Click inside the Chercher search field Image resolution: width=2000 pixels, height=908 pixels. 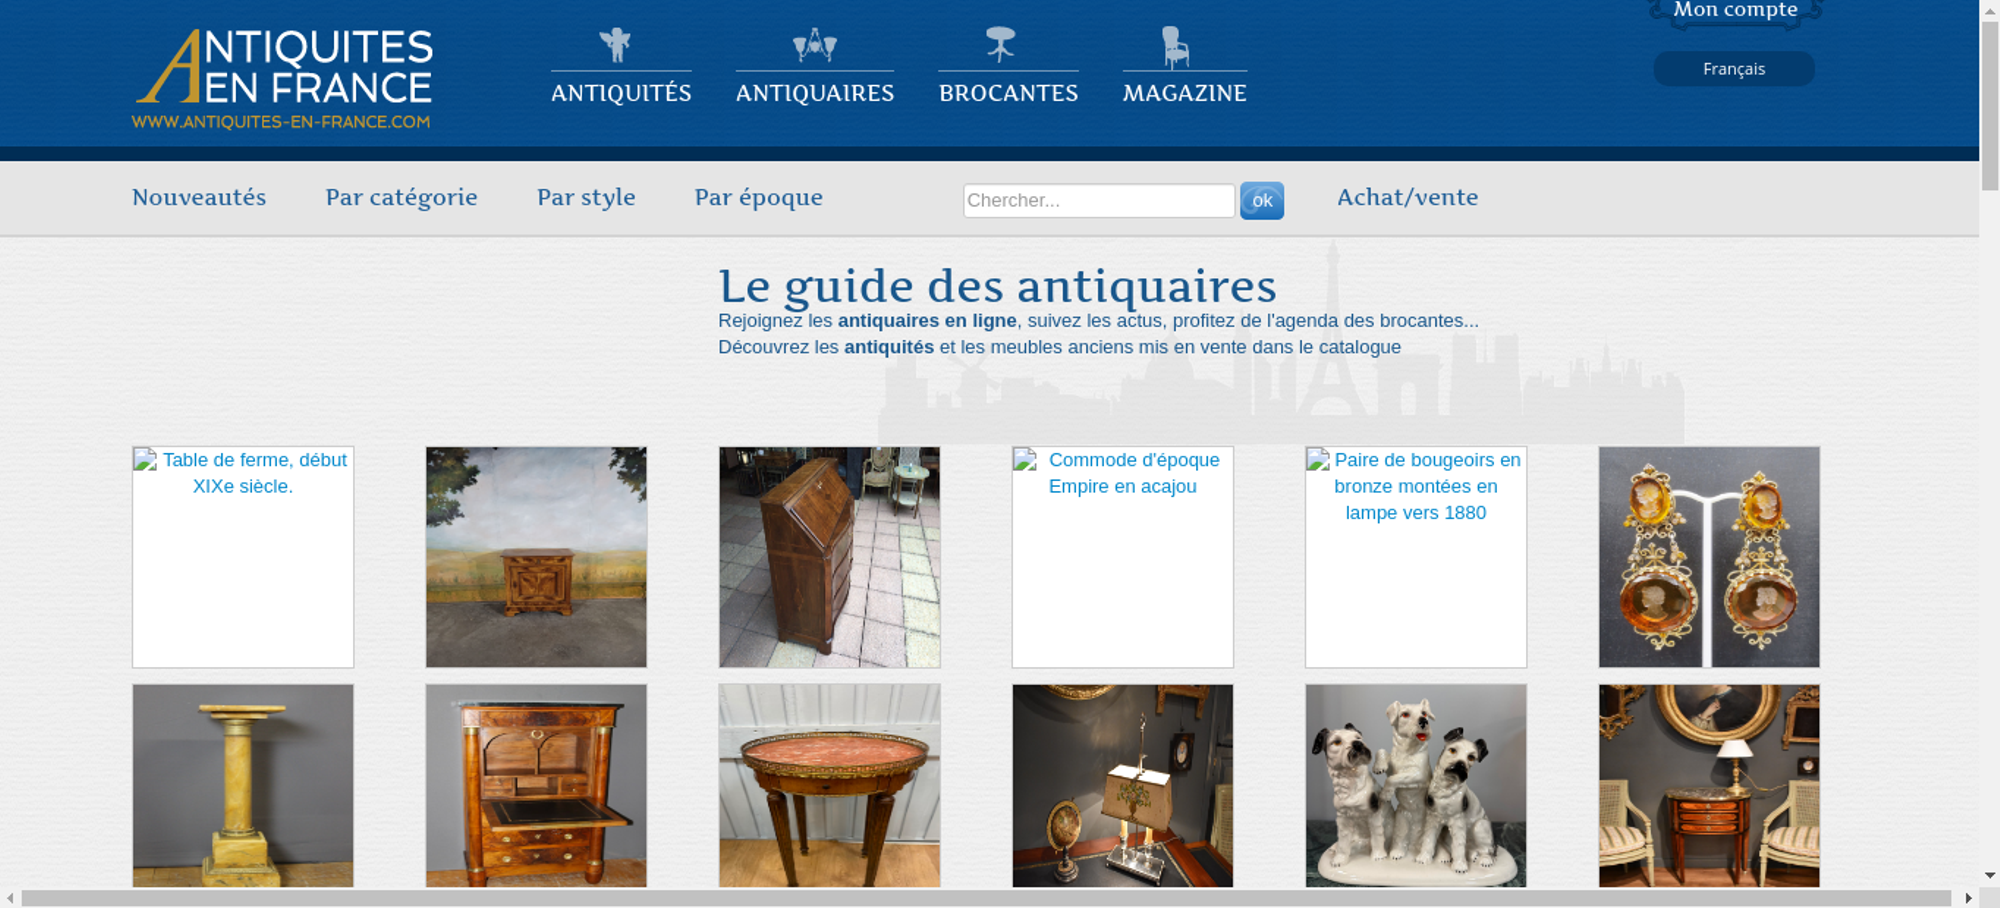point(1098,200)
